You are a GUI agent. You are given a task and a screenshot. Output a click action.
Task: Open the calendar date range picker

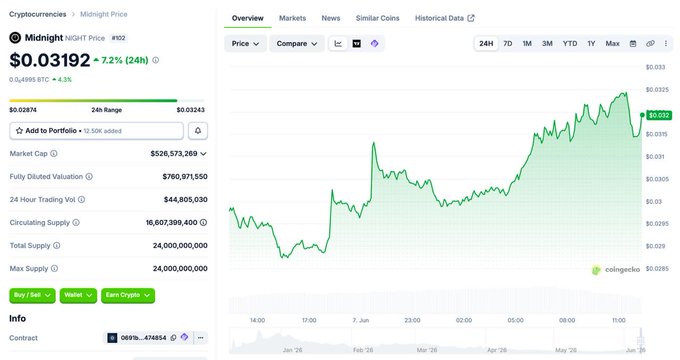(x=633, y=43)
